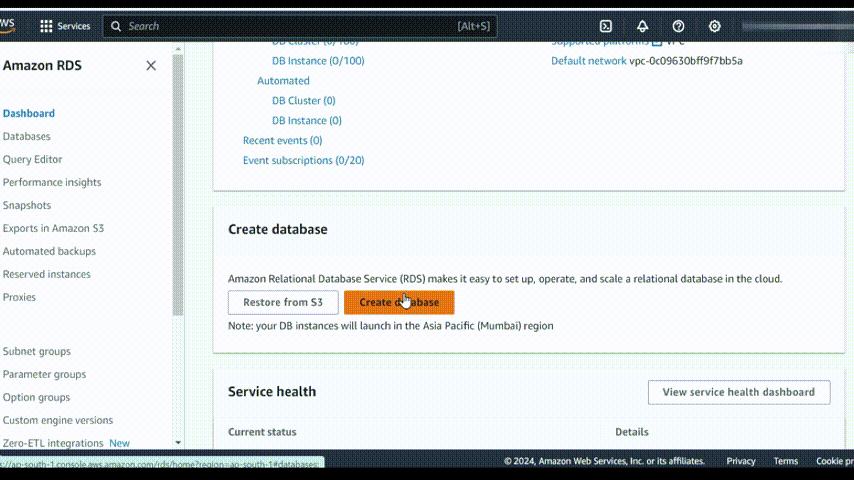
Task: Click View service health dashboard button
Action: (x=739, y=392)
